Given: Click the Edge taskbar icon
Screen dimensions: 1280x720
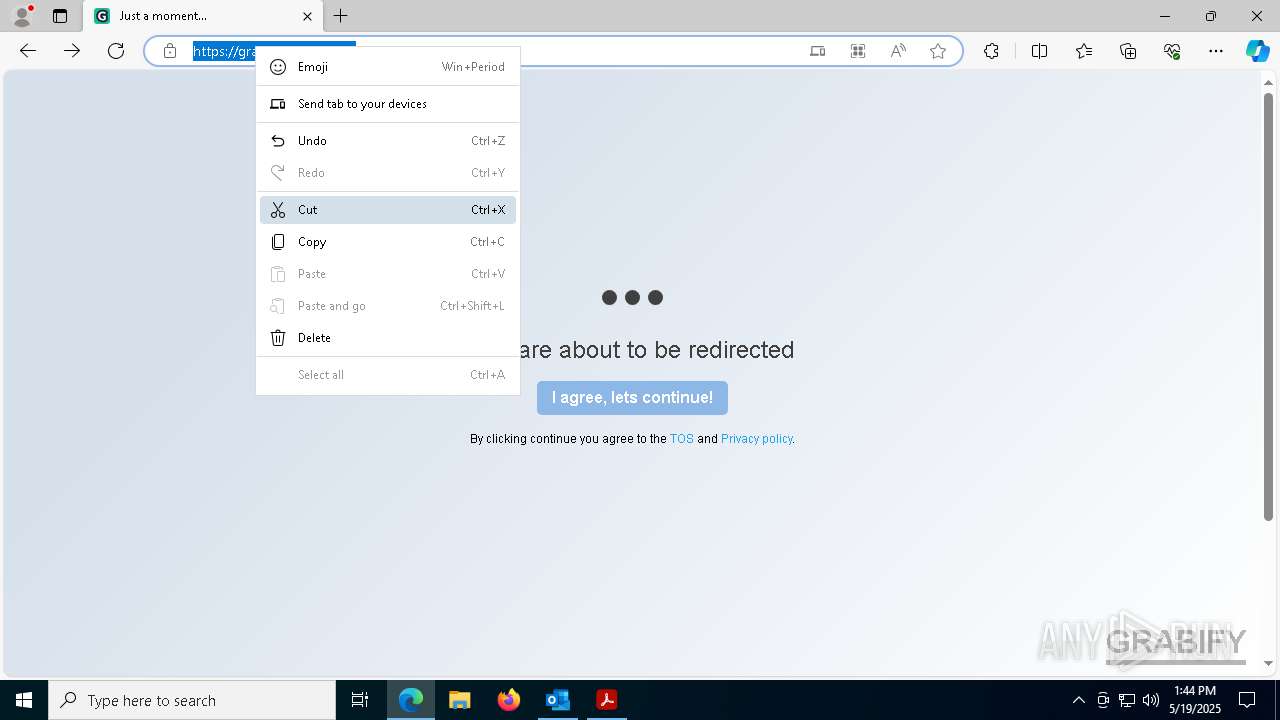Looking at the screenshot, I should (411, 700).
